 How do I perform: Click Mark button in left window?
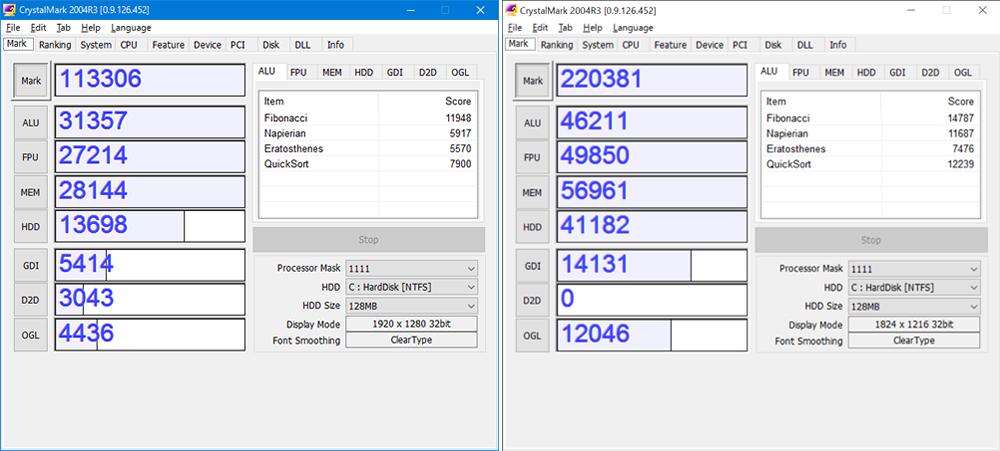(31, 81)
